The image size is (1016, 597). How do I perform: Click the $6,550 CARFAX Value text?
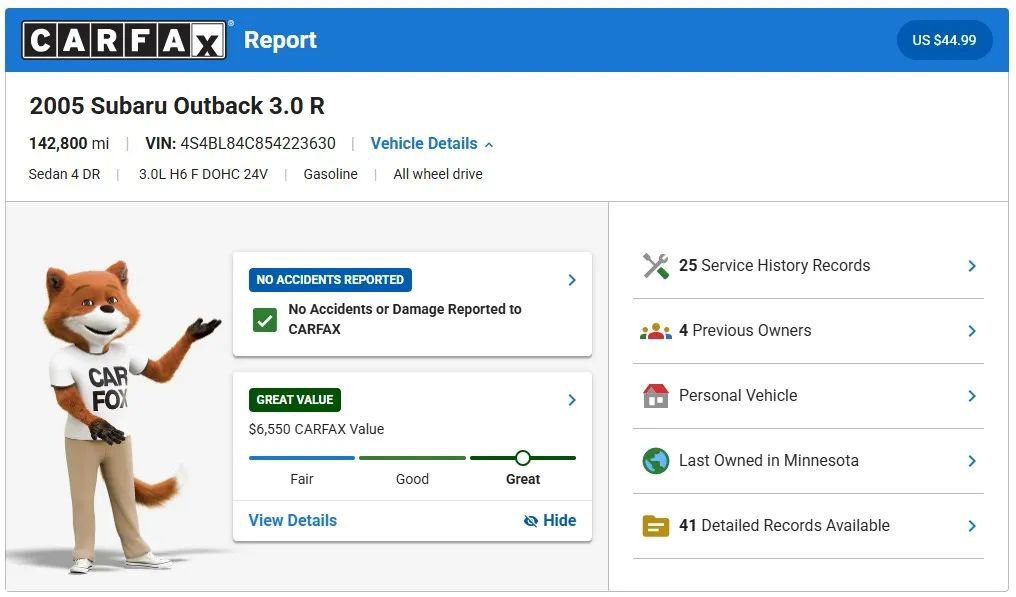tap(316, 429)
